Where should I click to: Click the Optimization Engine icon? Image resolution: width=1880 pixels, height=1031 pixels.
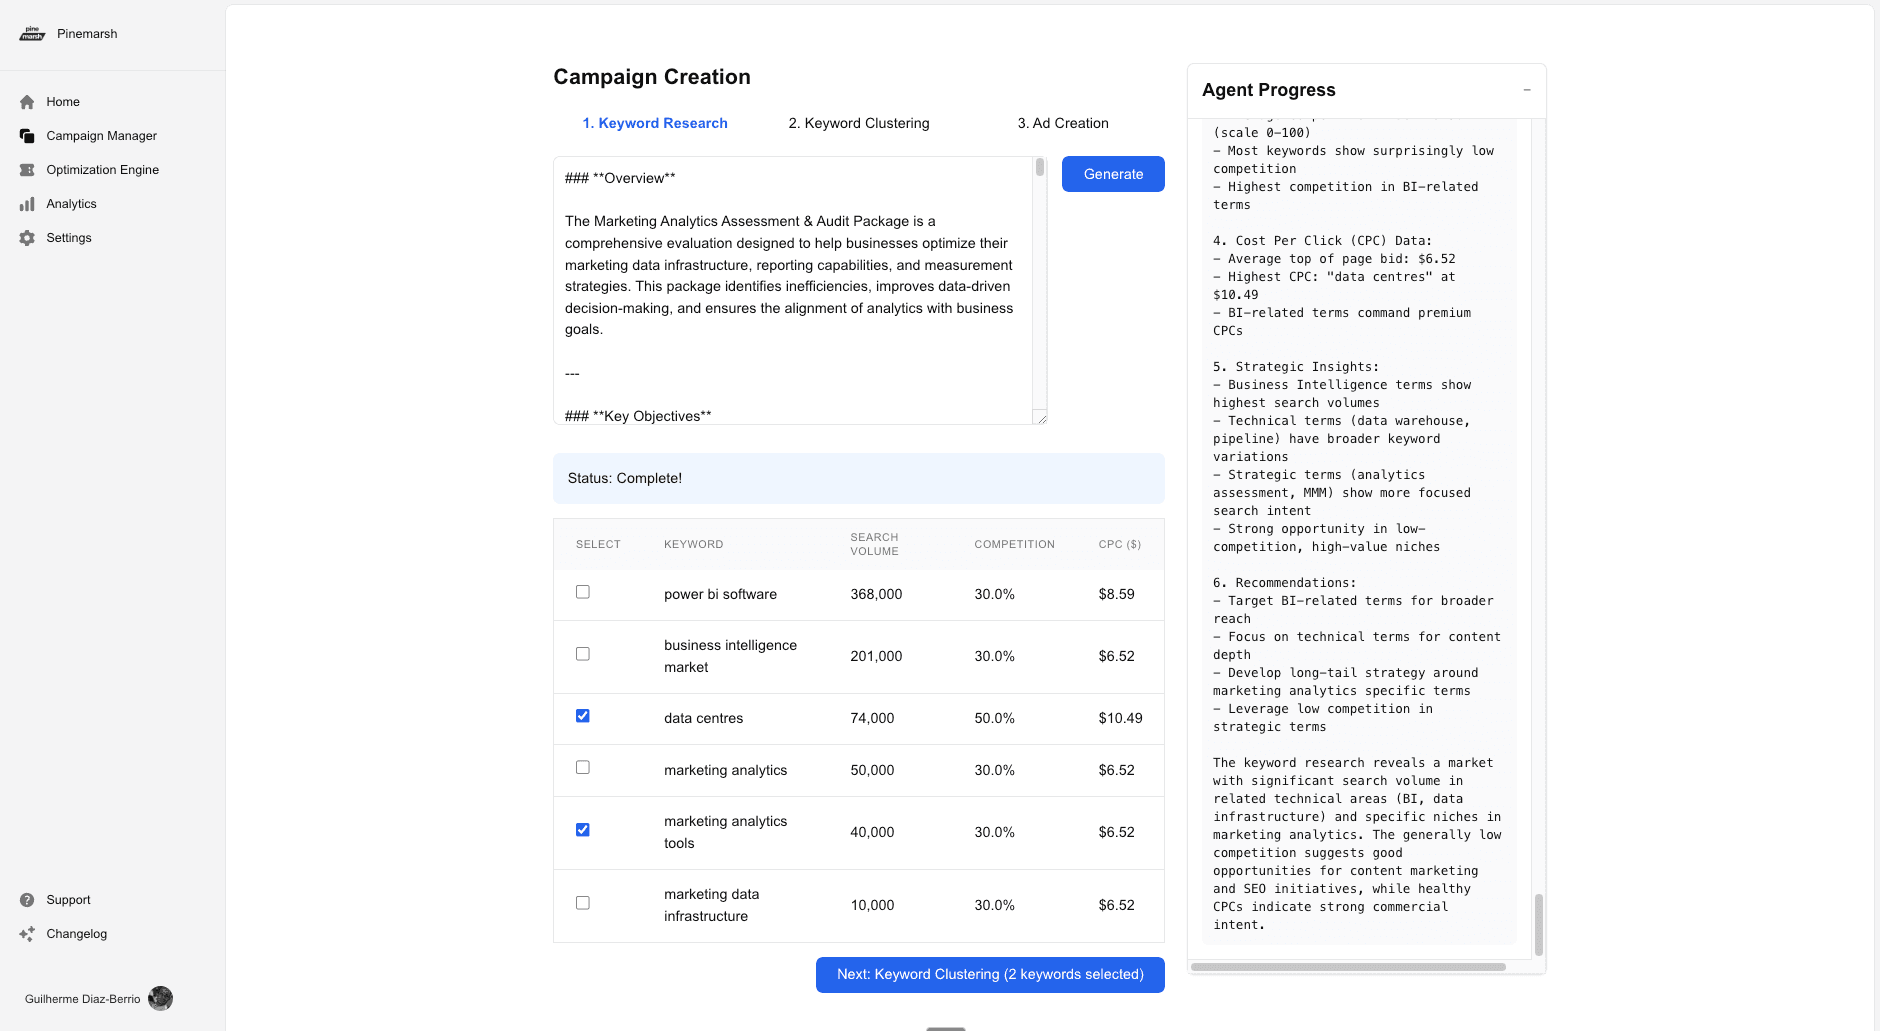click(x=27, y=170)
